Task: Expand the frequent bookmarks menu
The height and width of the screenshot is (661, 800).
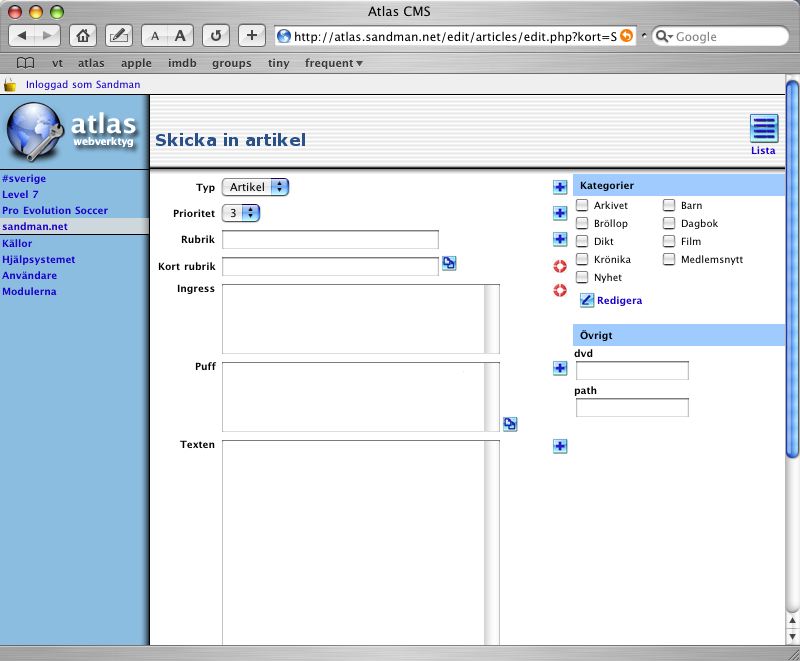Action: (x=333, y=63)
